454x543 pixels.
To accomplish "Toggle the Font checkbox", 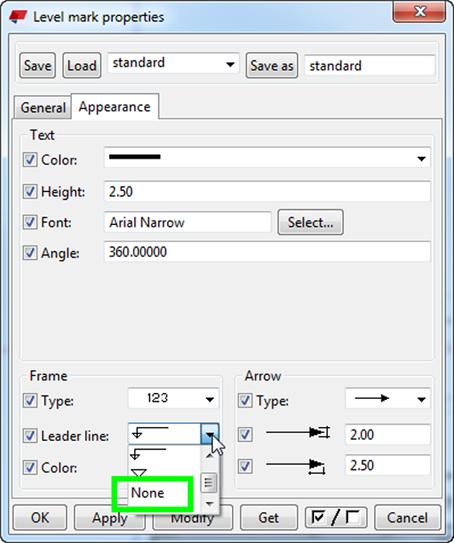I will [30, 222].
